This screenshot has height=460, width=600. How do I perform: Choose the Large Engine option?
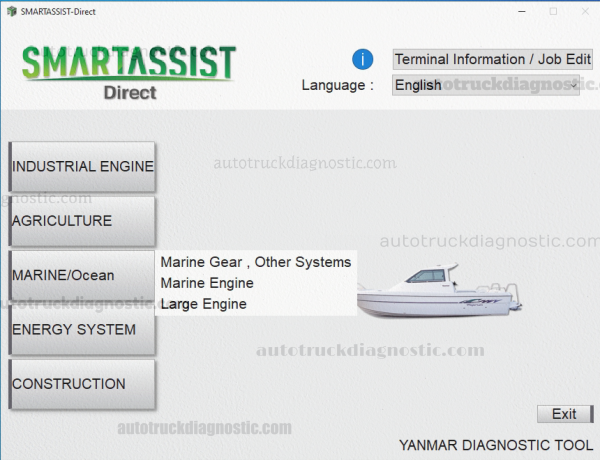pyautogui.click(x=203, y=304)
